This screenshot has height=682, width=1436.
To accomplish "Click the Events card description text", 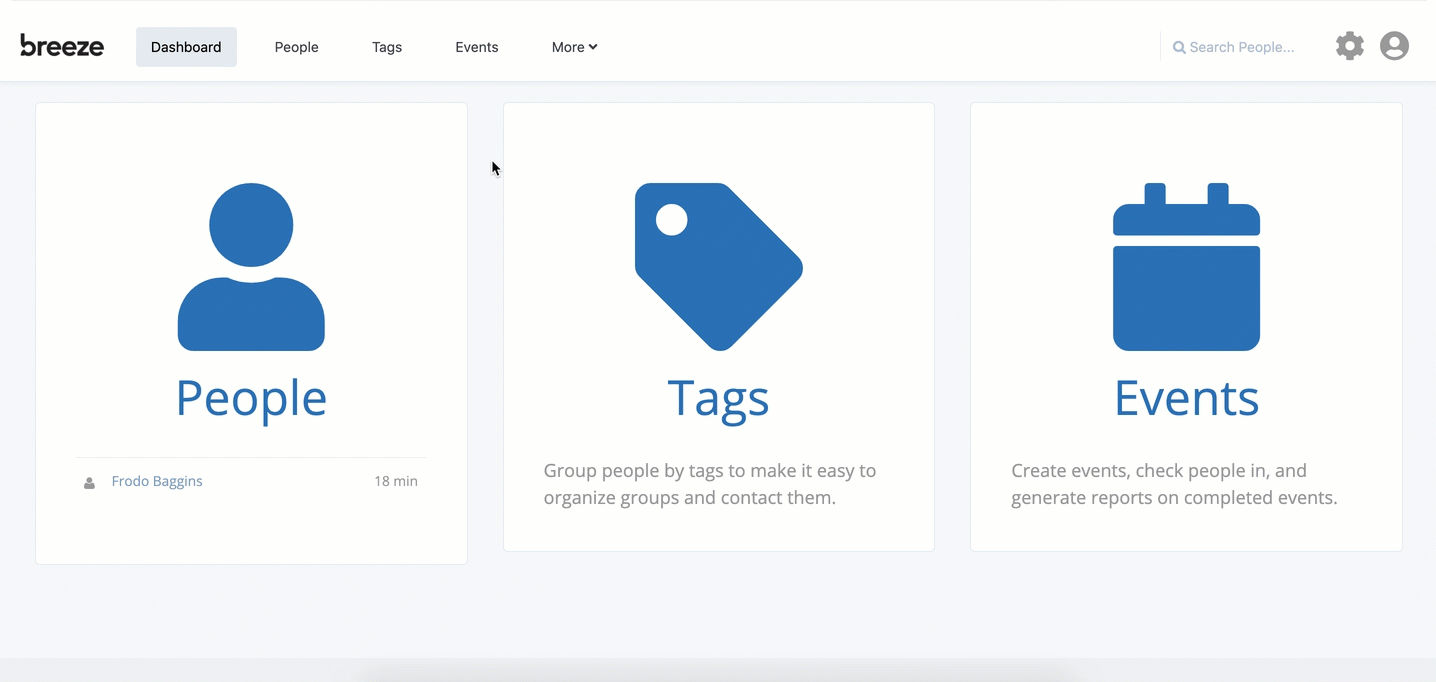I will click(1174, 484).
